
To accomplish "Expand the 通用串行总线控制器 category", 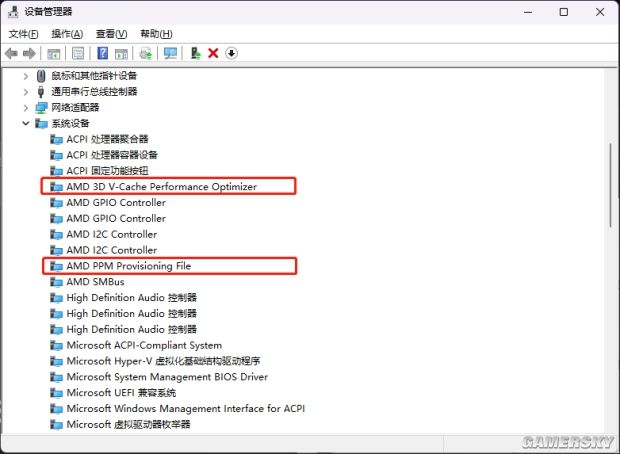I will [x=26, y=92].
